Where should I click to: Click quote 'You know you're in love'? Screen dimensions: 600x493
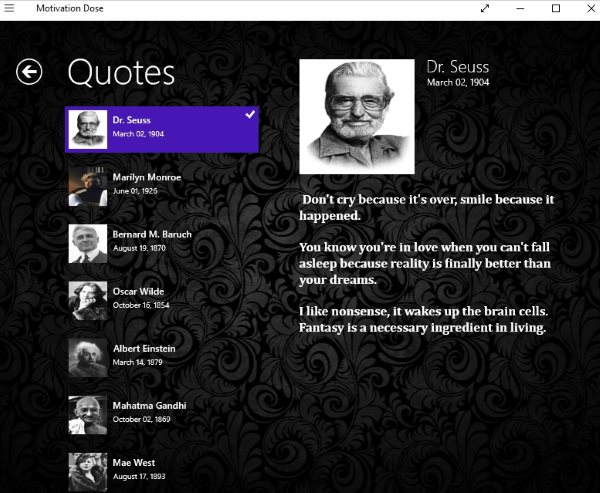point(425,263)
